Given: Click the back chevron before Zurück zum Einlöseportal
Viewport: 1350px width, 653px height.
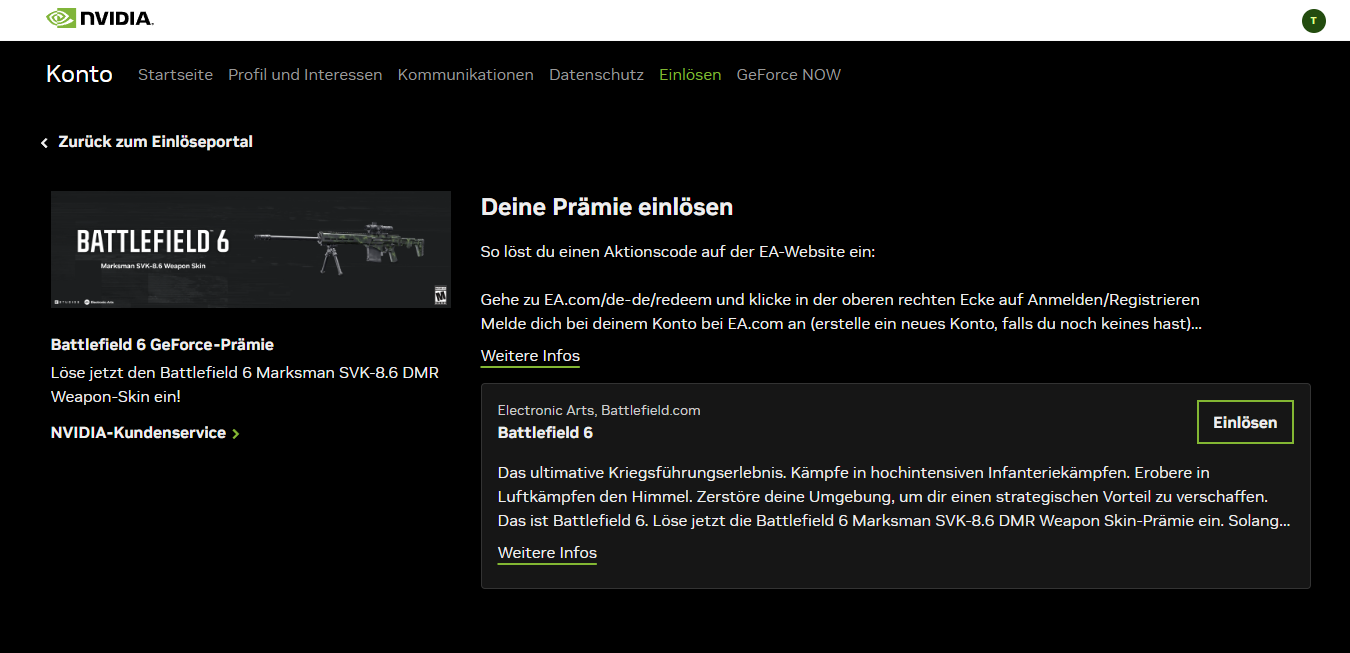Looking at the screenshot, I should click(44, 143).
